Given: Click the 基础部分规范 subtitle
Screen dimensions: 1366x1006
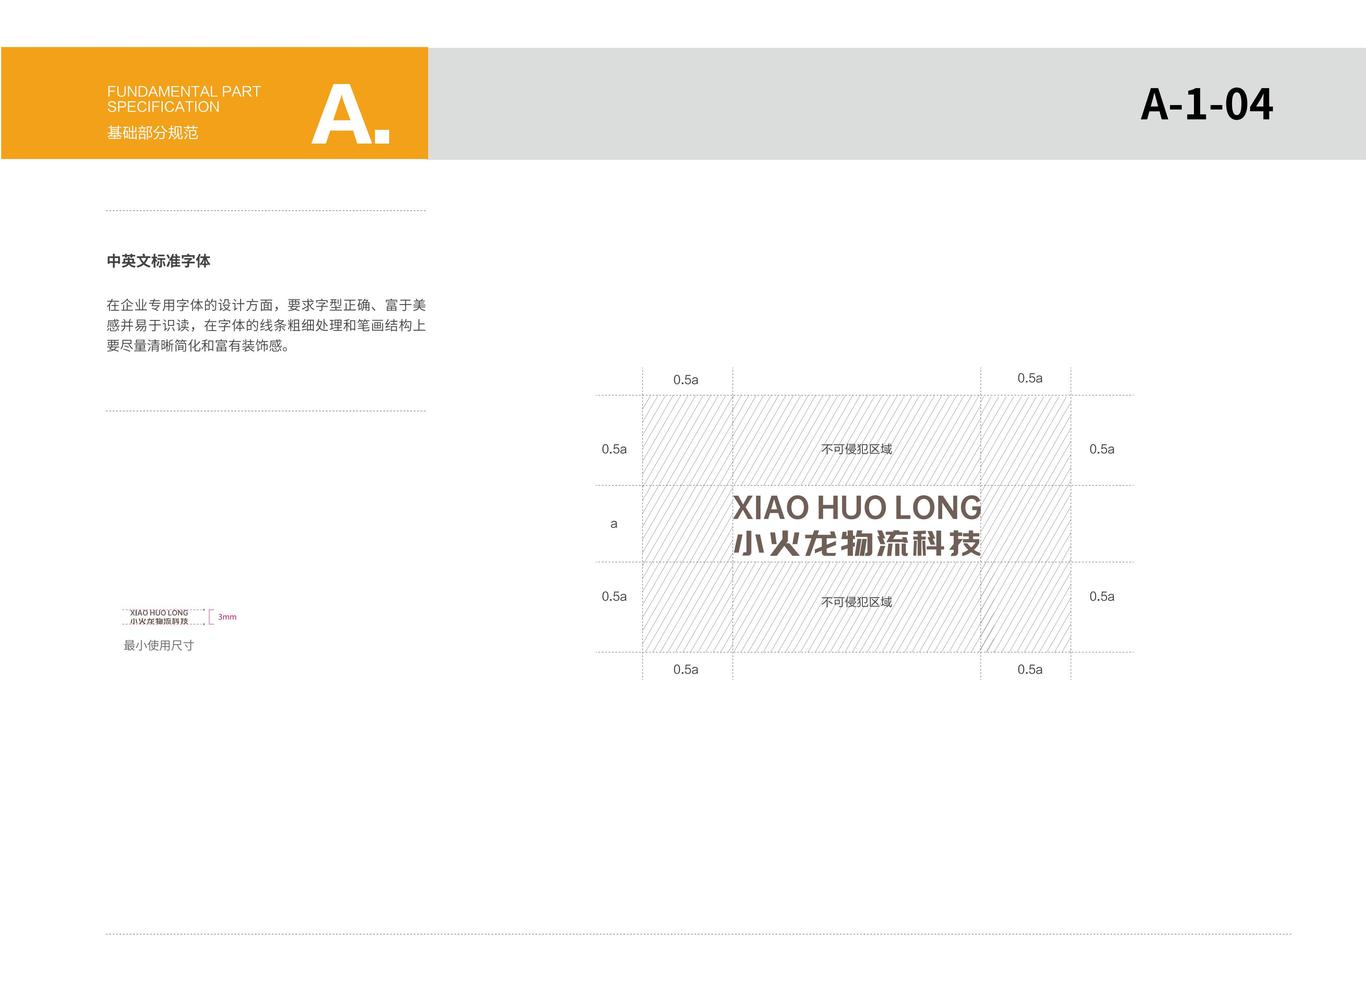Looking at the screenshot, I should tap(153, 132).
